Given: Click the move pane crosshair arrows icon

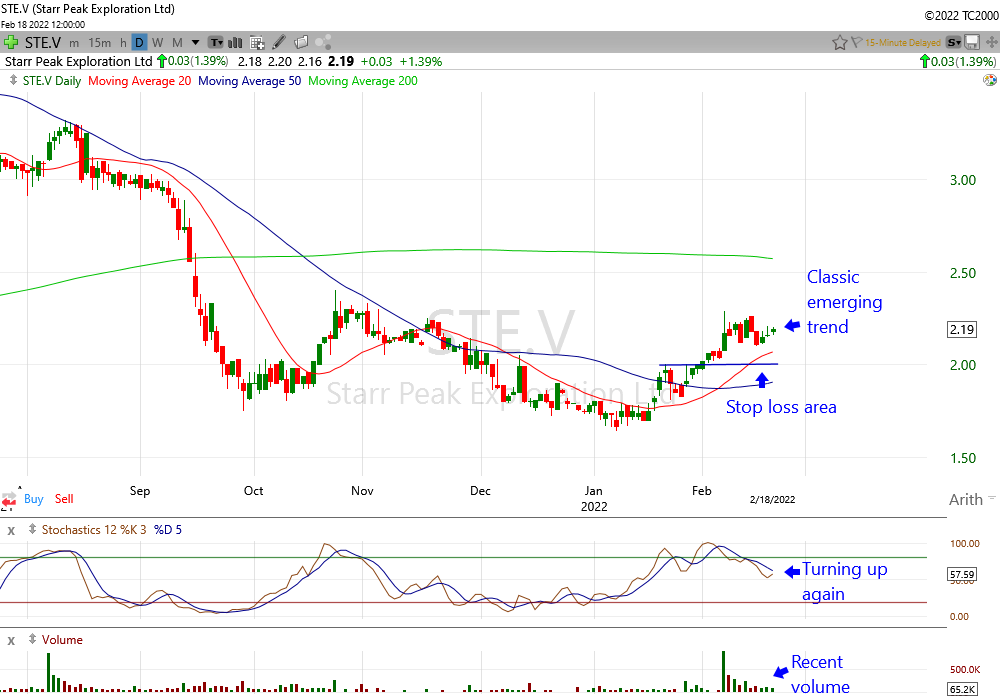Looking at the screenshot, I should (x=992, y=43).
